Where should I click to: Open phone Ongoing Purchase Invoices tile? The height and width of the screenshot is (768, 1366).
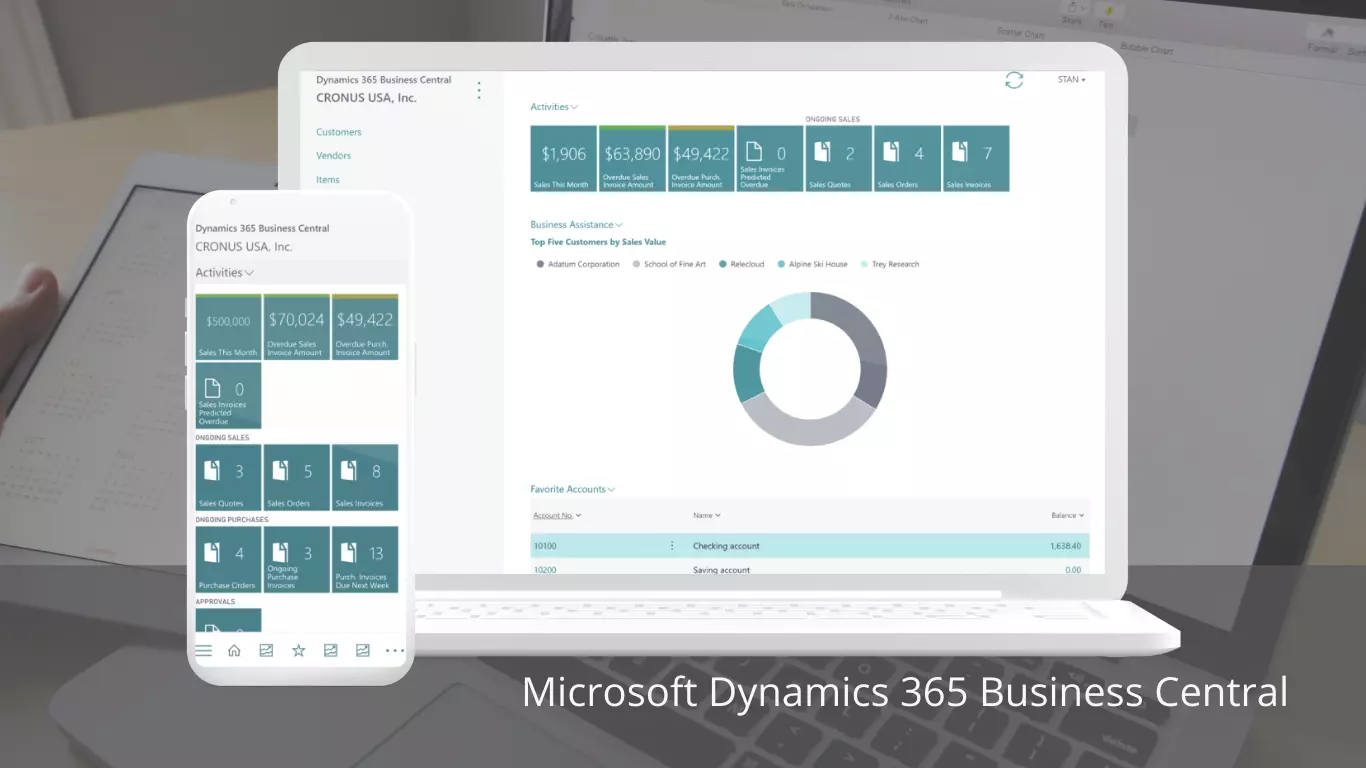tap(296, 559)
